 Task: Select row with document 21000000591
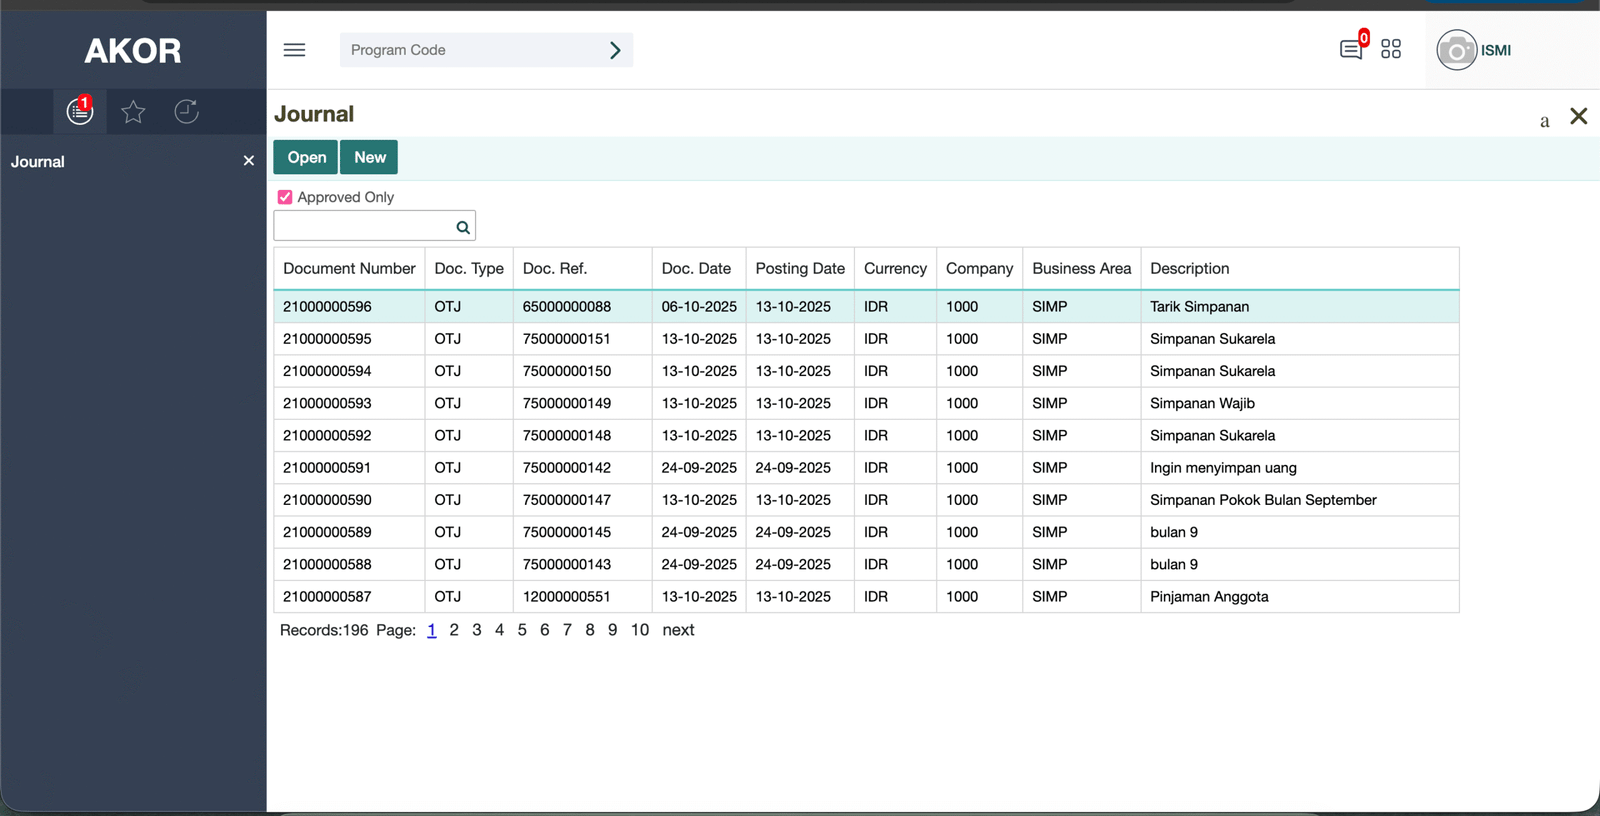[x=327, y=468]
